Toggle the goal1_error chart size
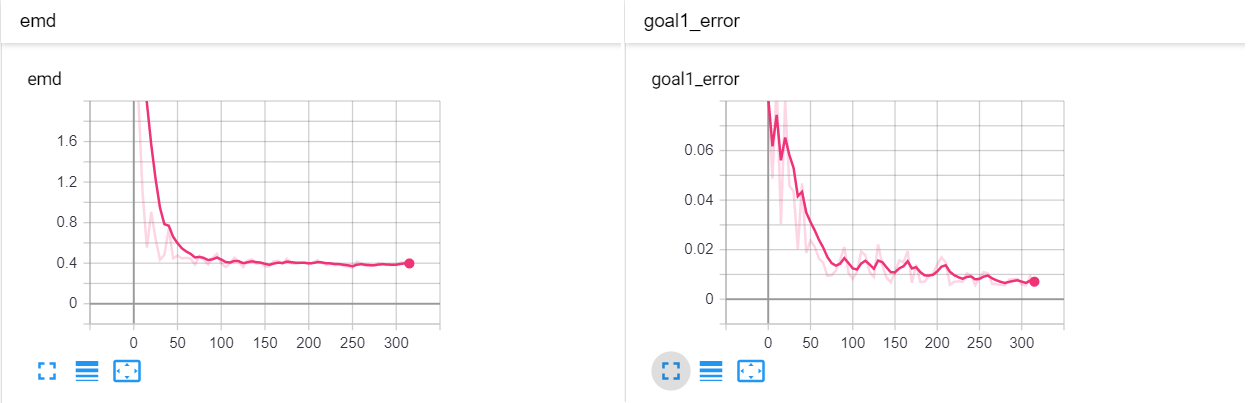Viewport: 1248px width, 403px height. click(670, 372)
